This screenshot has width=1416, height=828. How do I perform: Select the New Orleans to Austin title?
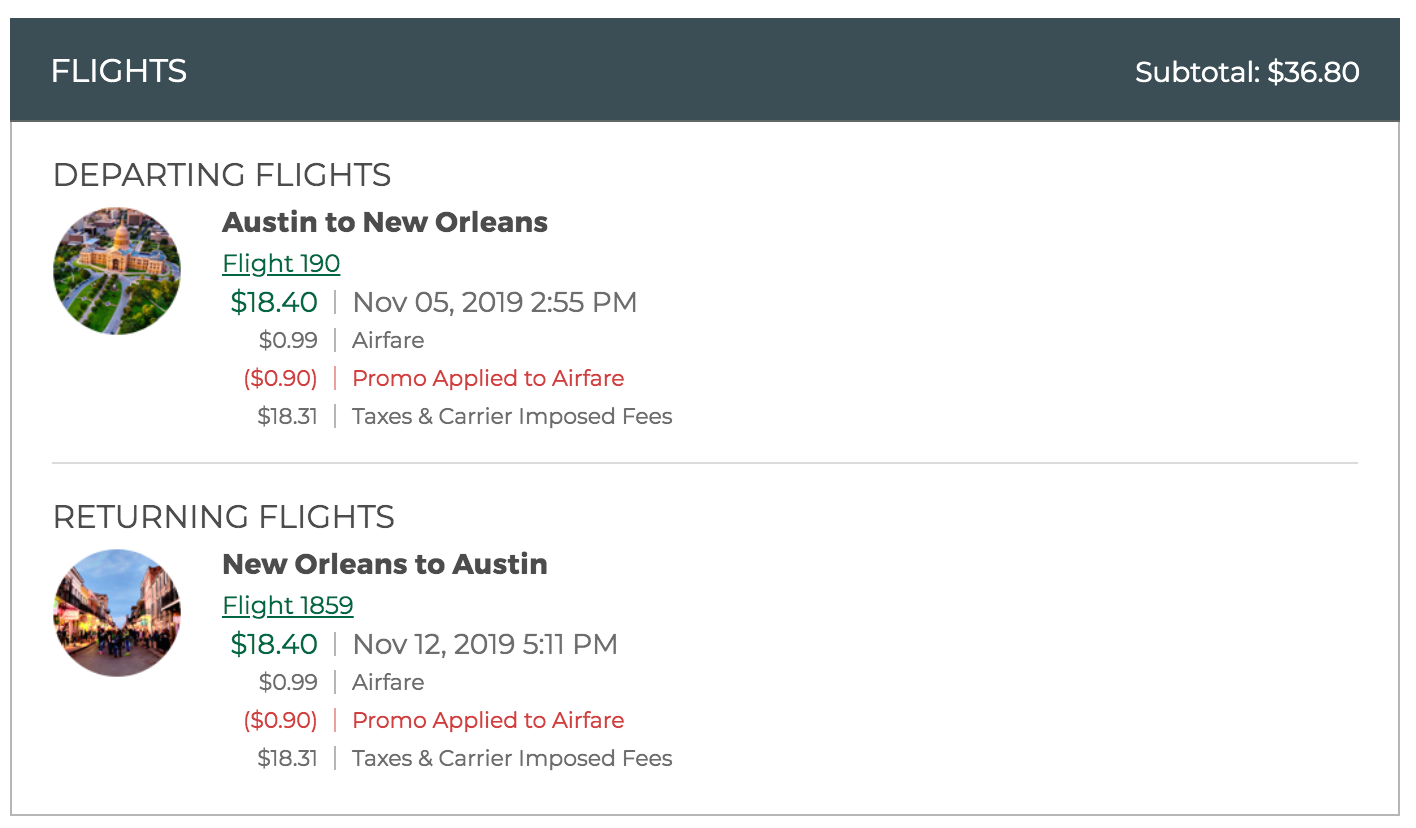pyautogui.click(x=385, y=564)
